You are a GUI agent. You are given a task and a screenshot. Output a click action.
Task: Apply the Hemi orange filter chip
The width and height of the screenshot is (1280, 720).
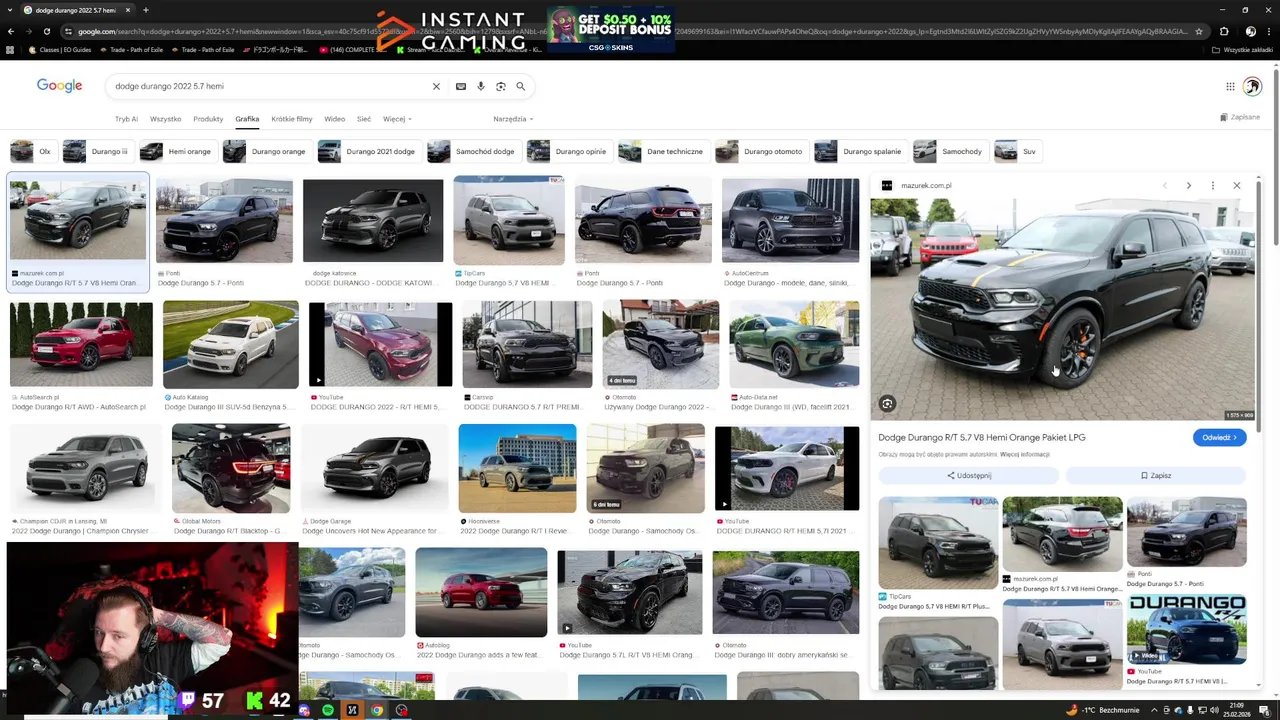(177, 151)
